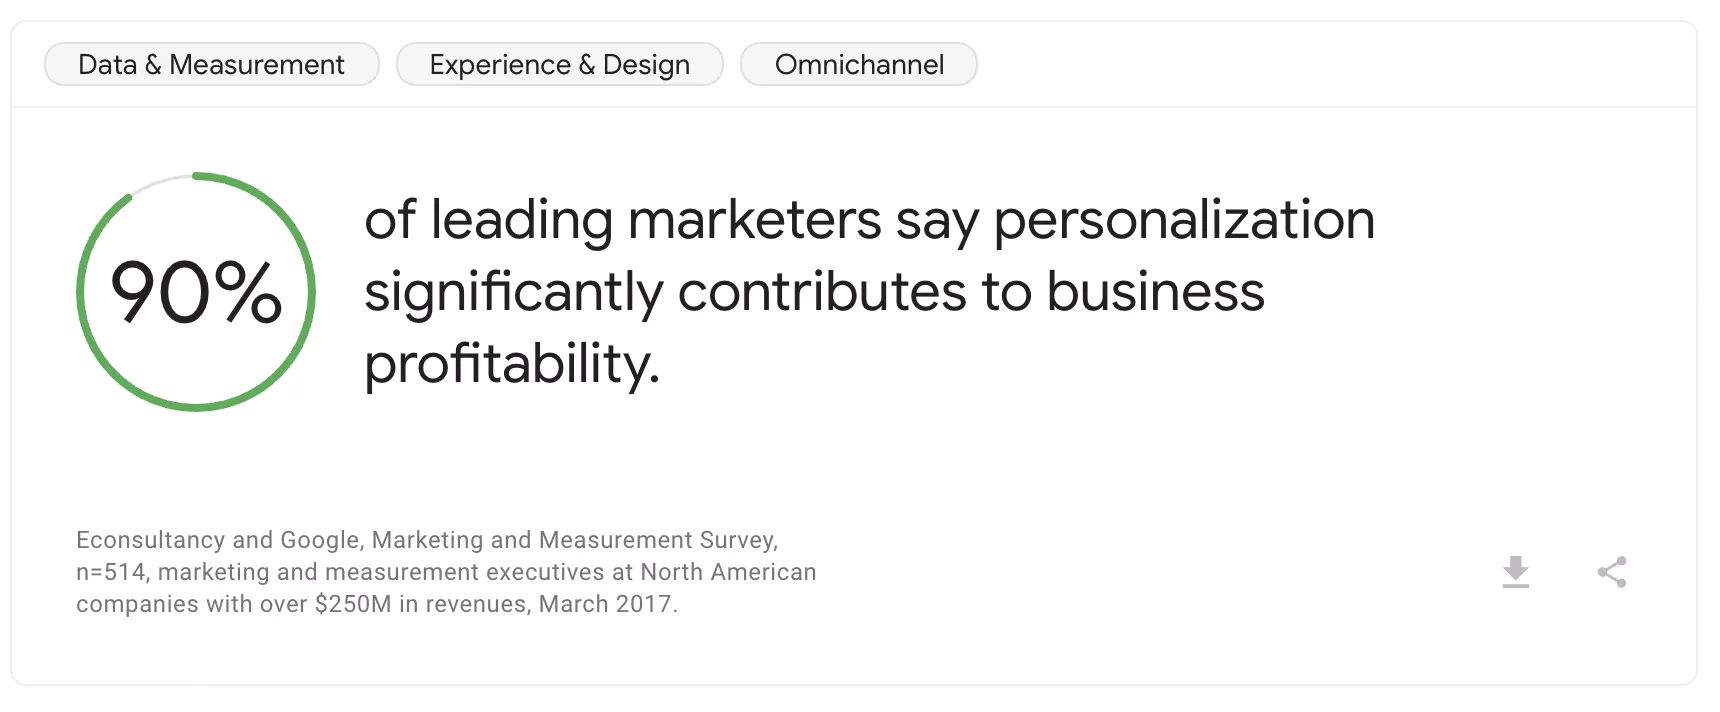The image size is (1720, 712).
Task: Open sharing options via the connected-dots icon
Action: coord(1612,571)
